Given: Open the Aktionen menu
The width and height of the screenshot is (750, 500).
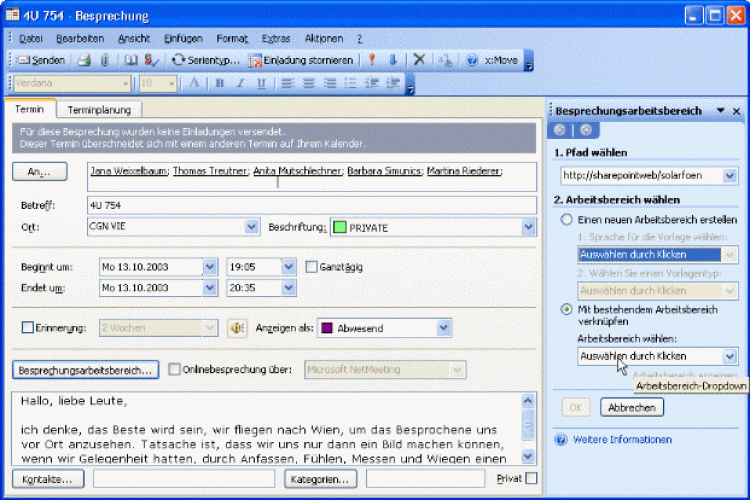Looking at the screenshot, I should (x=323, y=38).
